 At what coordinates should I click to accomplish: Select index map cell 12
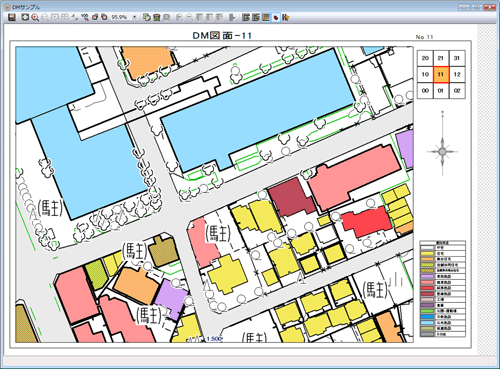(x=457, y=74)
